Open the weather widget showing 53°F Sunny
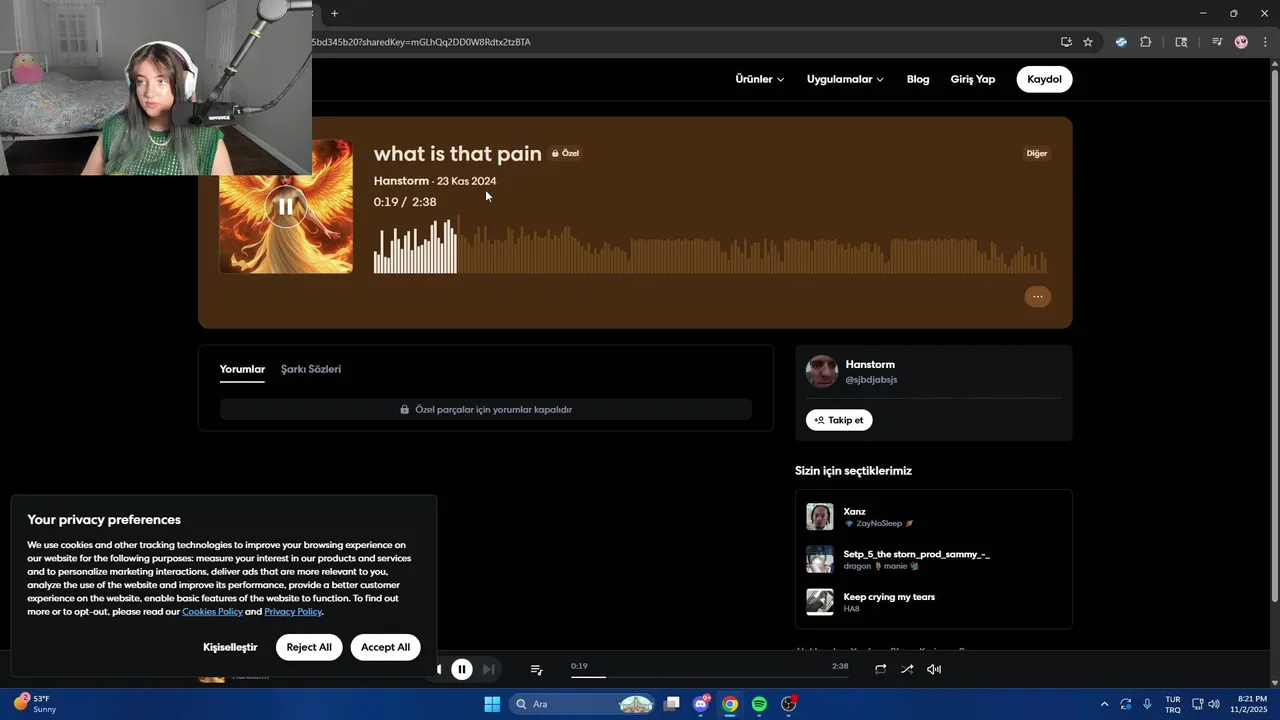The image size is (1280, 720). pyautogui.click(x=35, y=704)
